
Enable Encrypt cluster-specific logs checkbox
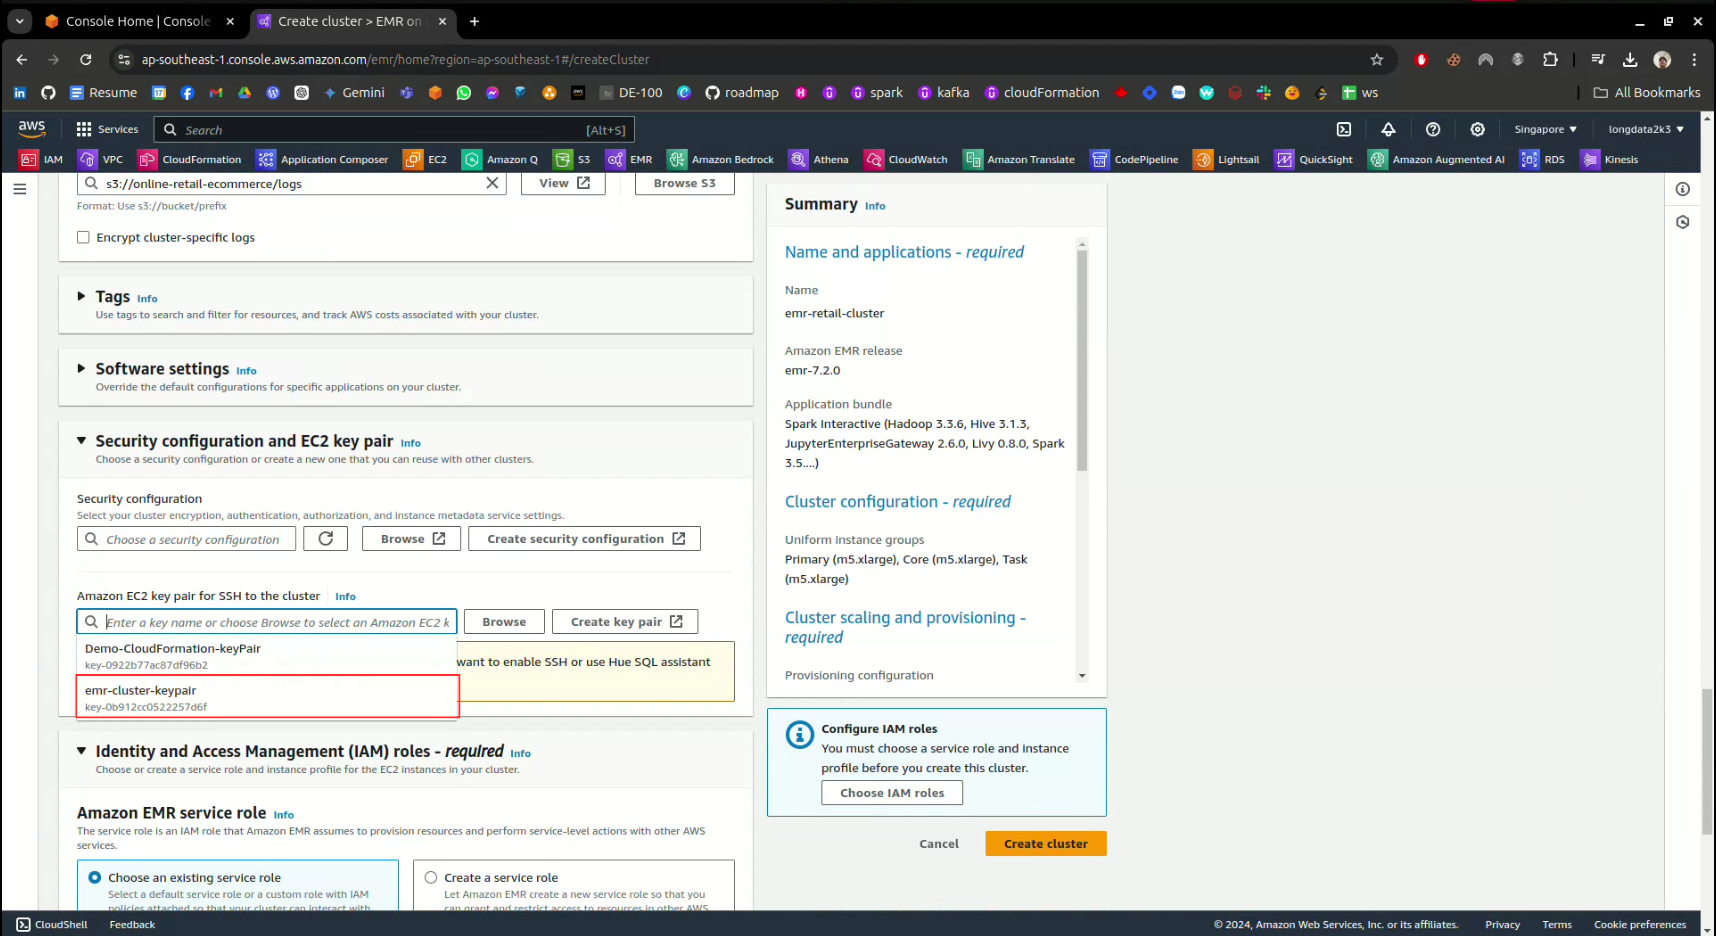(x=83, y=237)
